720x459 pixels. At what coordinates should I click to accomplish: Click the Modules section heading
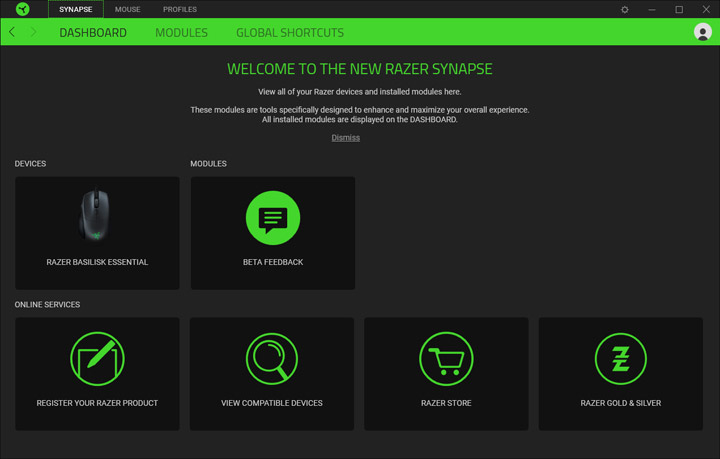[x=208, y=164]
